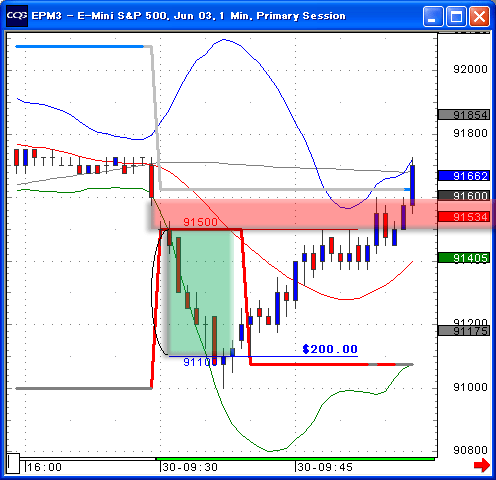Image resolution: width=496 pixels, height=480 pixels.
Task: Select the green 91405 price label
Action: [x=464, y=258]
